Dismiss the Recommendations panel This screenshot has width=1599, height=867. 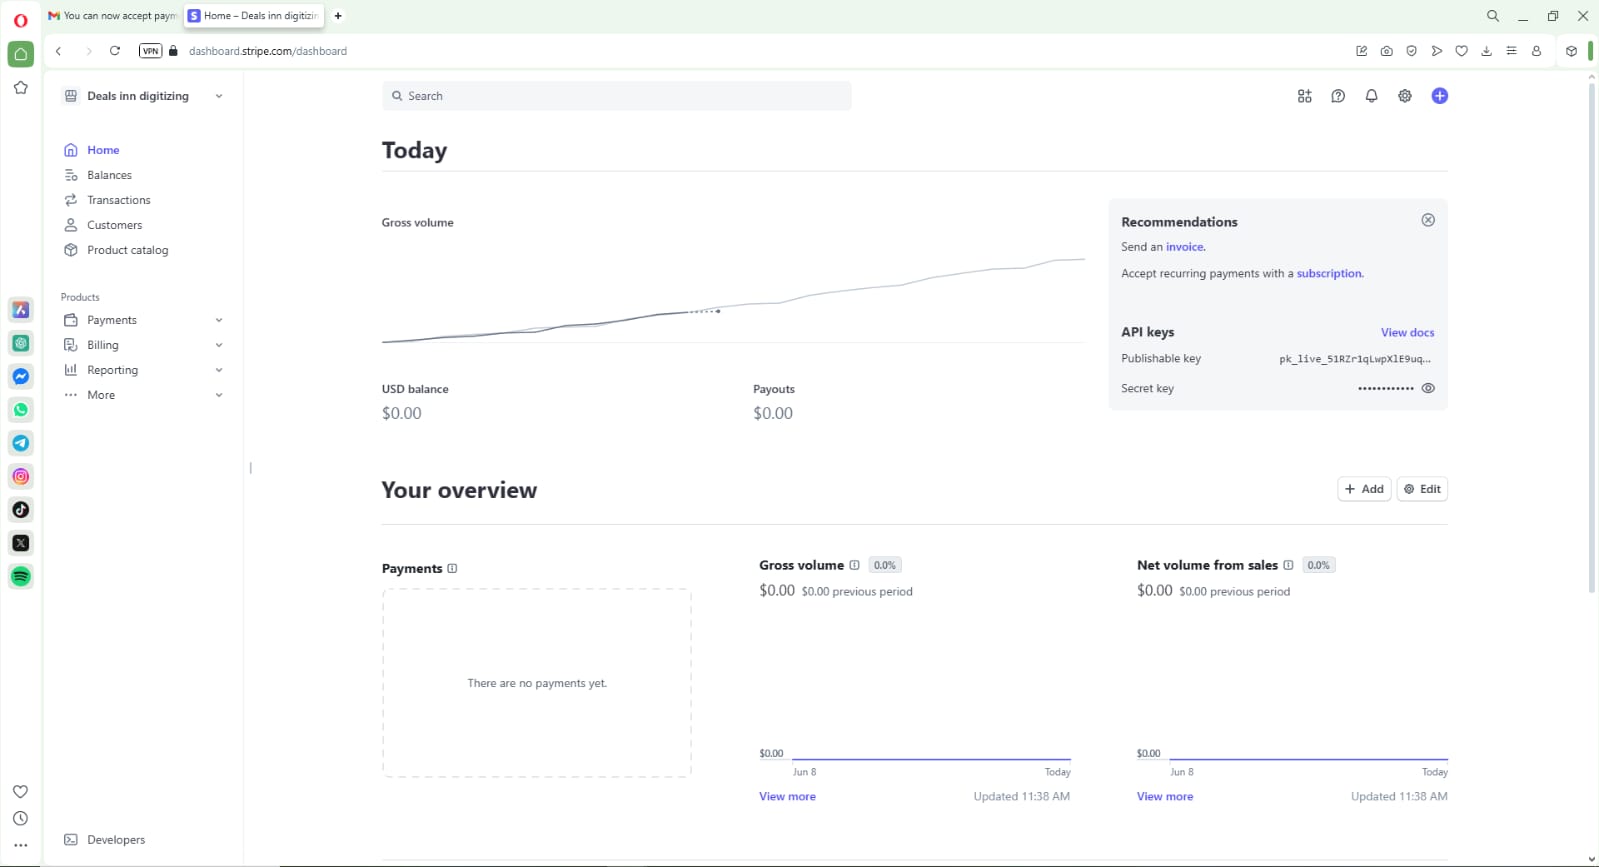pyautogui.click(x=1428, y=220)
